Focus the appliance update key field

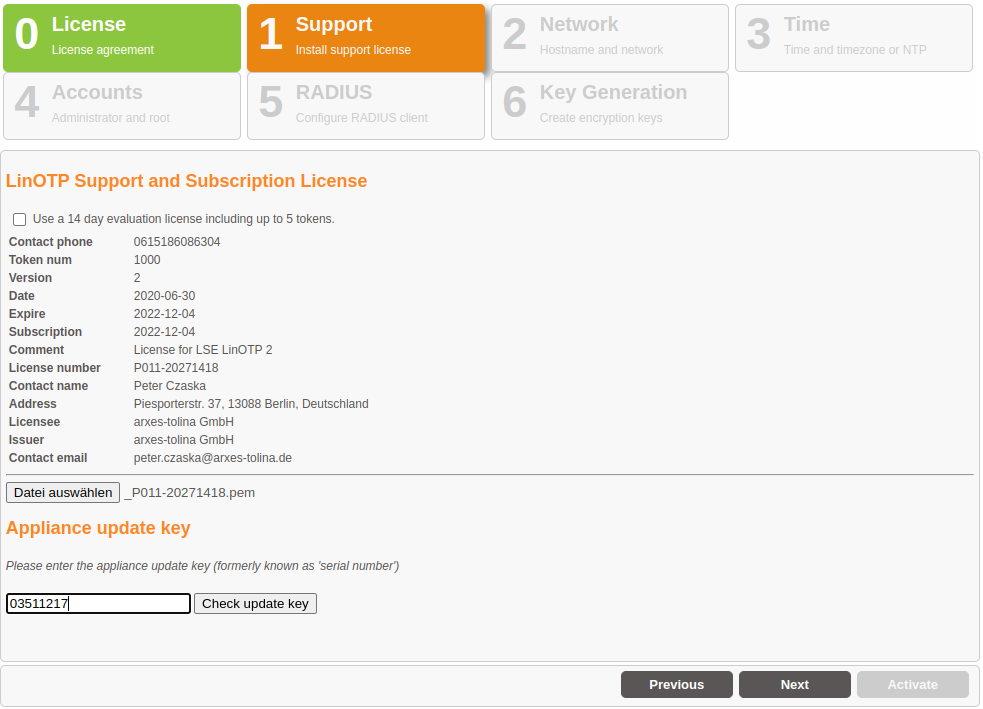(98, 604)
